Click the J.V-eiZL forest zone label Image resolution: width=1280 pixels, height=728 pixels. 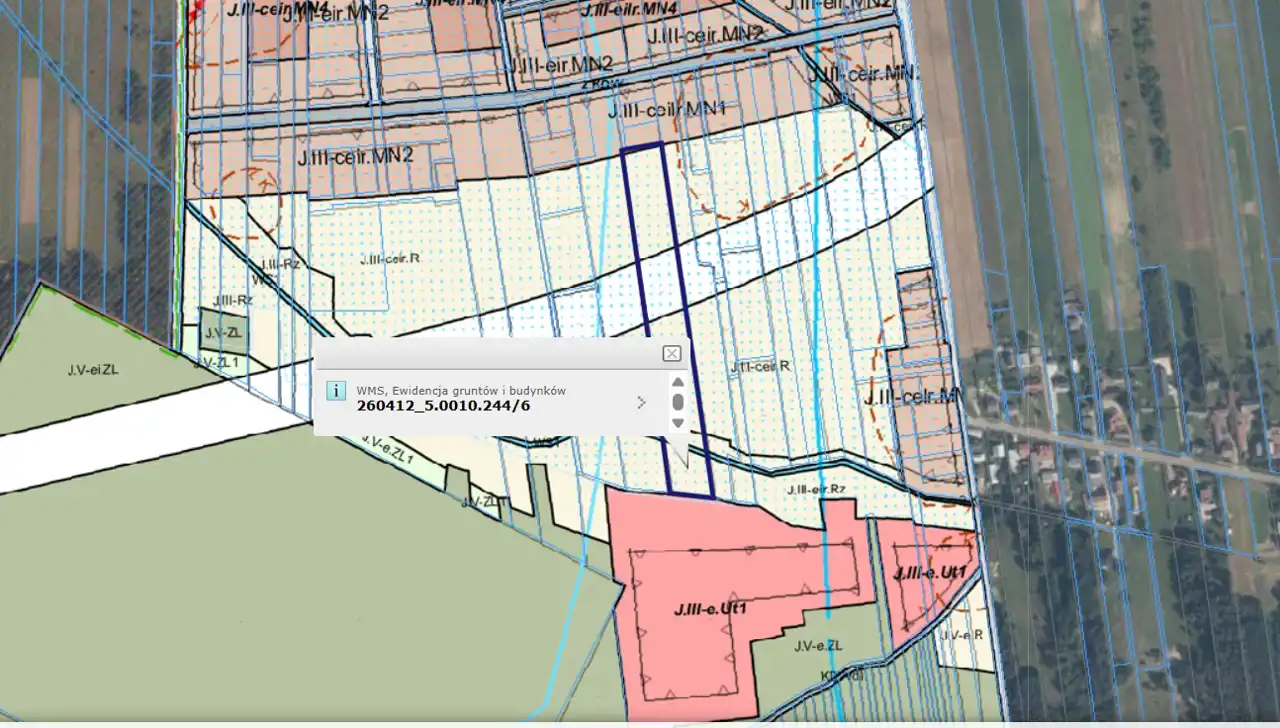(x=93, y=369)
